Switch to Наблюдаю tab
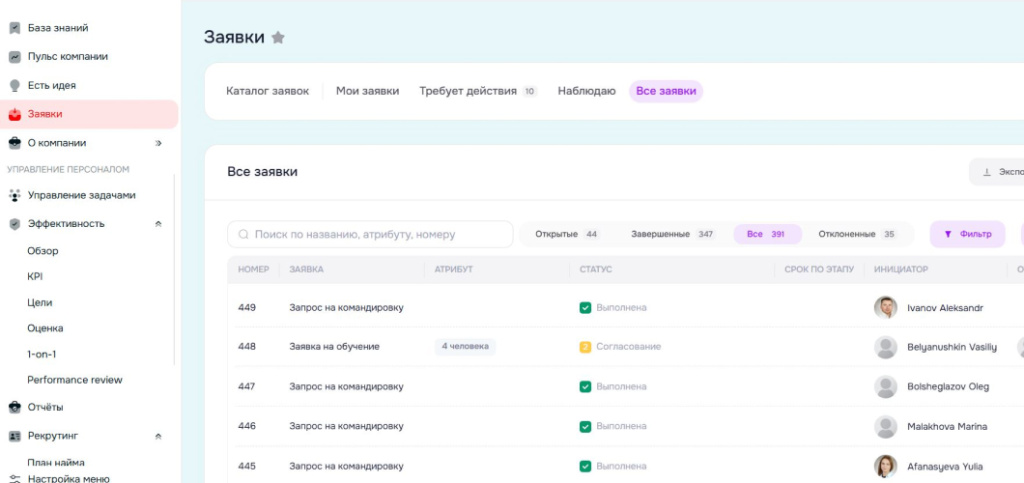The image size is (1024, 483). coord(586,91)
